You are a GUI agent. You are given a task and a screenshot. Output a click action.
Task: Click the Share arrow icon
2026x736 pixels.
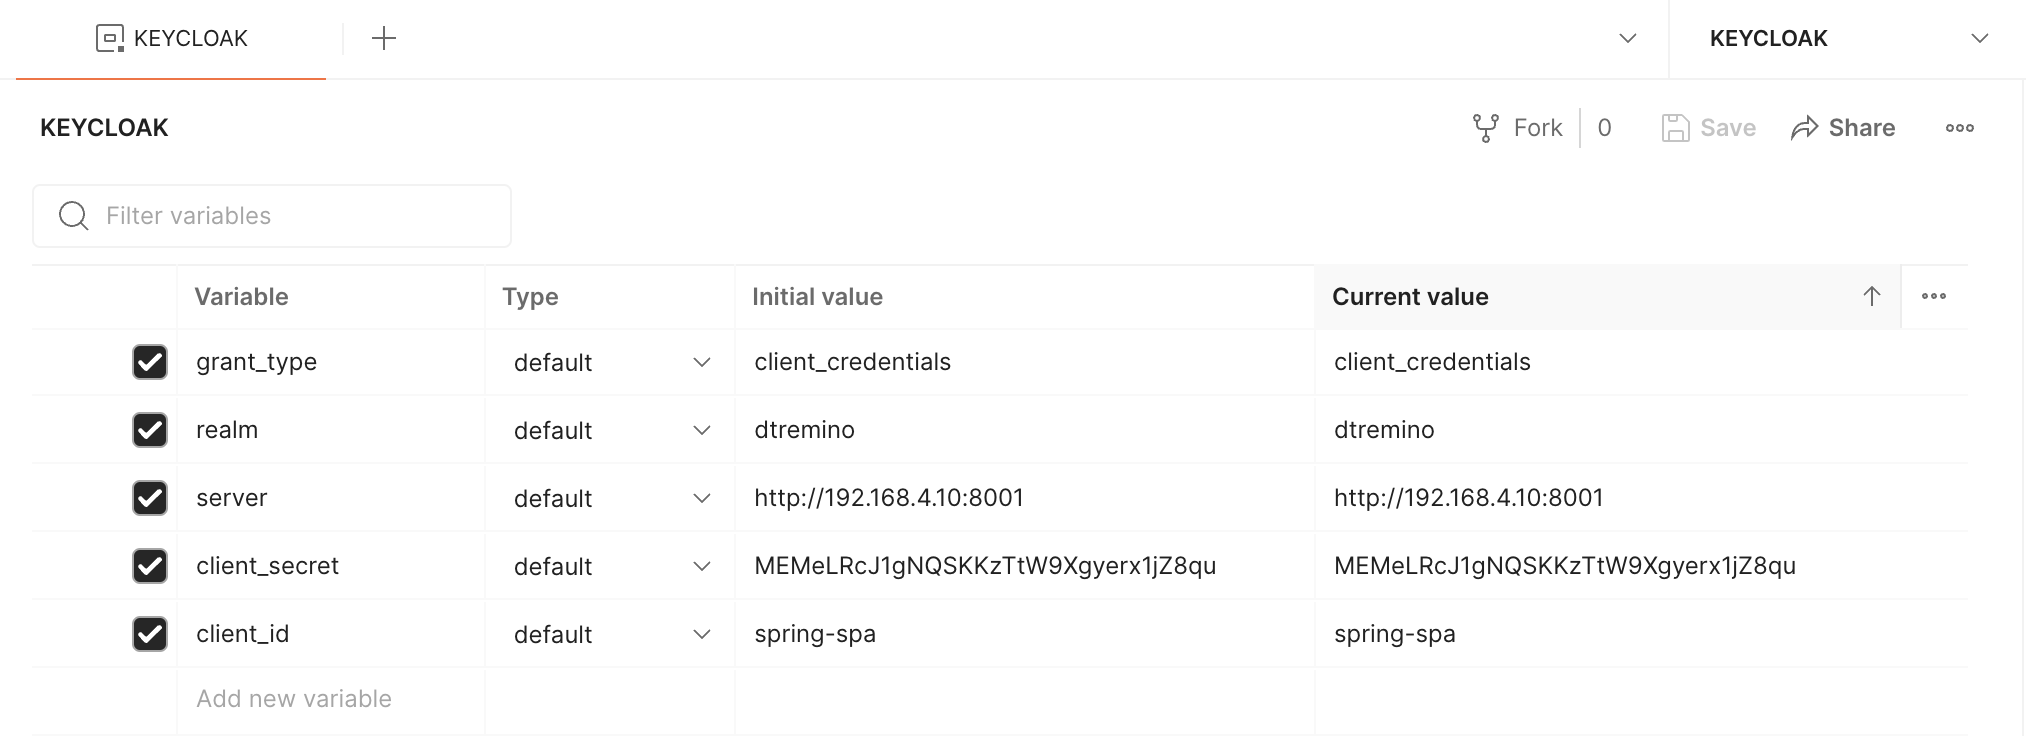[1804, 128]
